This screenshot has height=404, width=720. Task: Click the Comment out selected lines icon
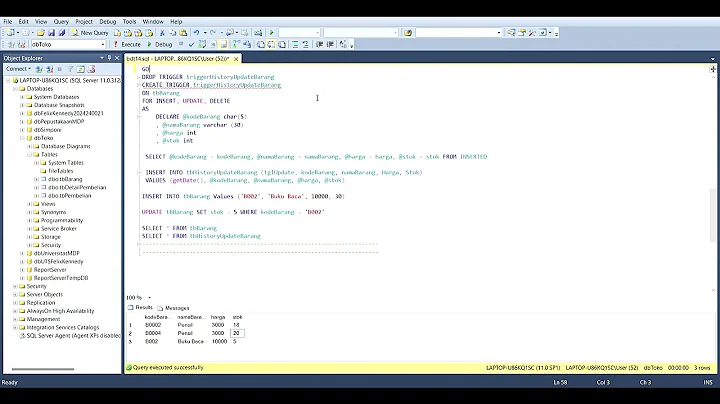pyautogui.click(x=295, y=45)
